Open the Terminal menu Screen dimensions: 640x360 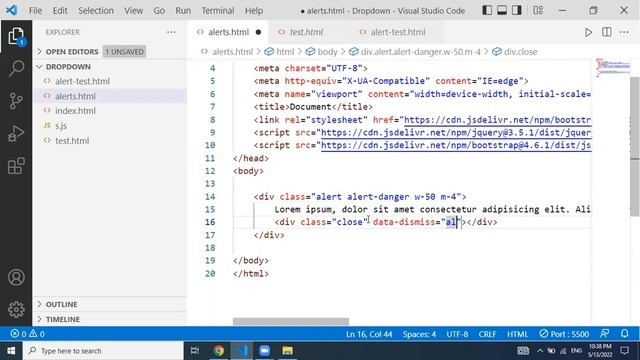coord(218,11)
